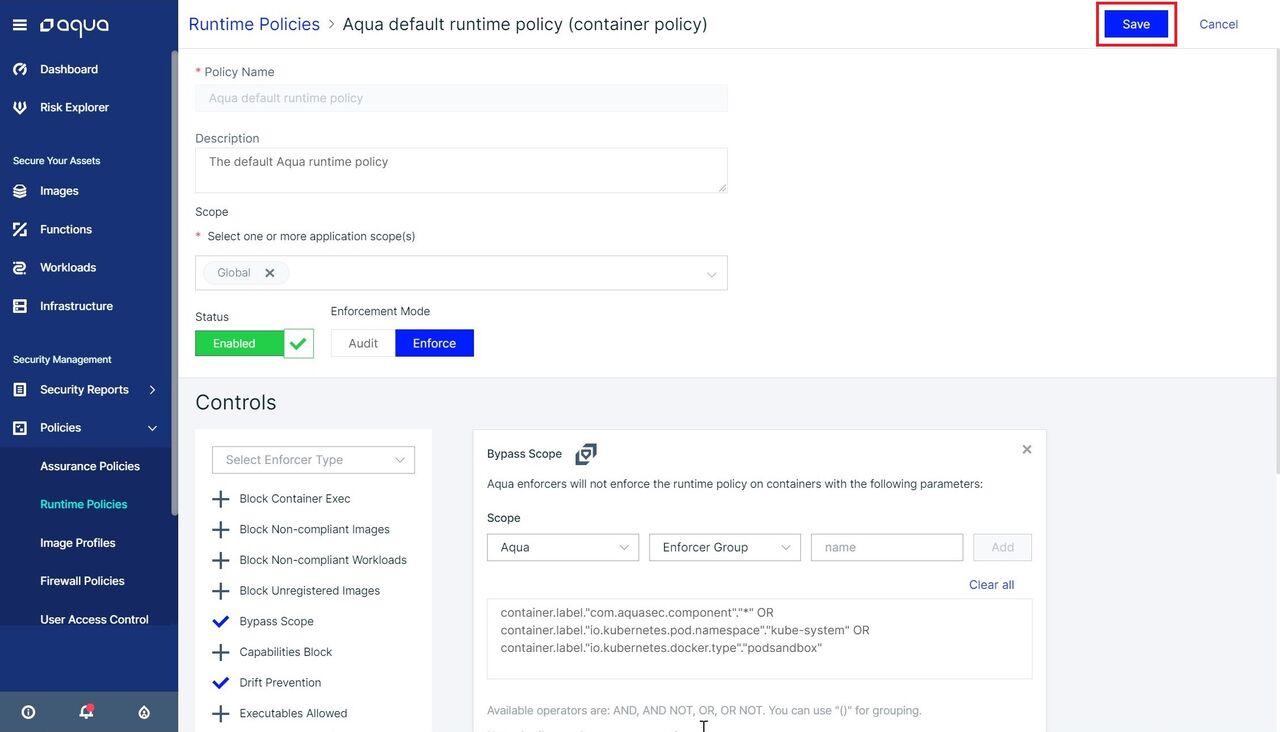Collapse the Policies submenu chevron

tap(153, 428)
